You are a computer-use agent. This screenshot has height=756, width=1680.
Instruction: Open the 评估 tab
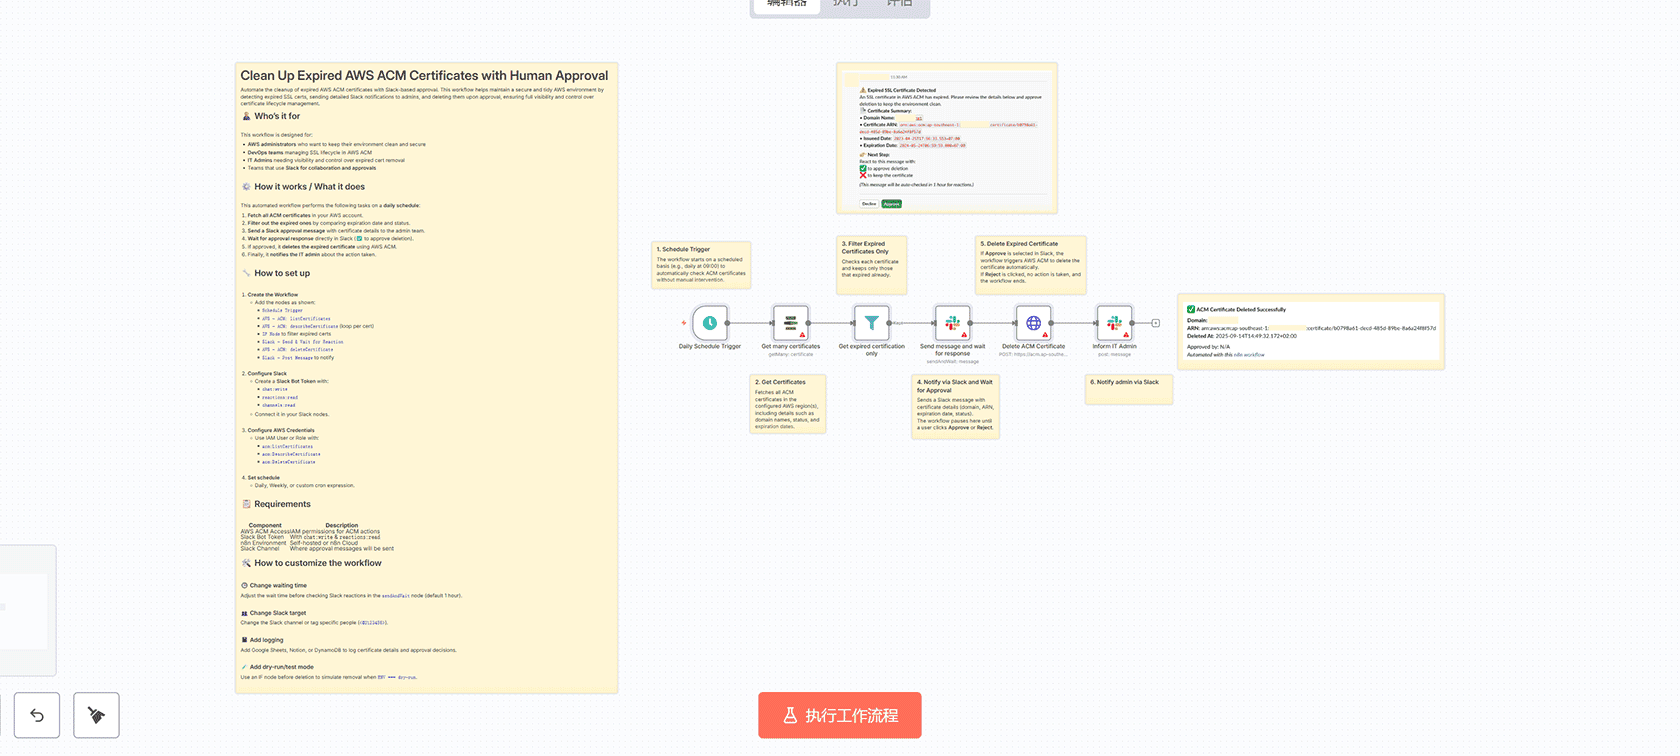[900, 4]
